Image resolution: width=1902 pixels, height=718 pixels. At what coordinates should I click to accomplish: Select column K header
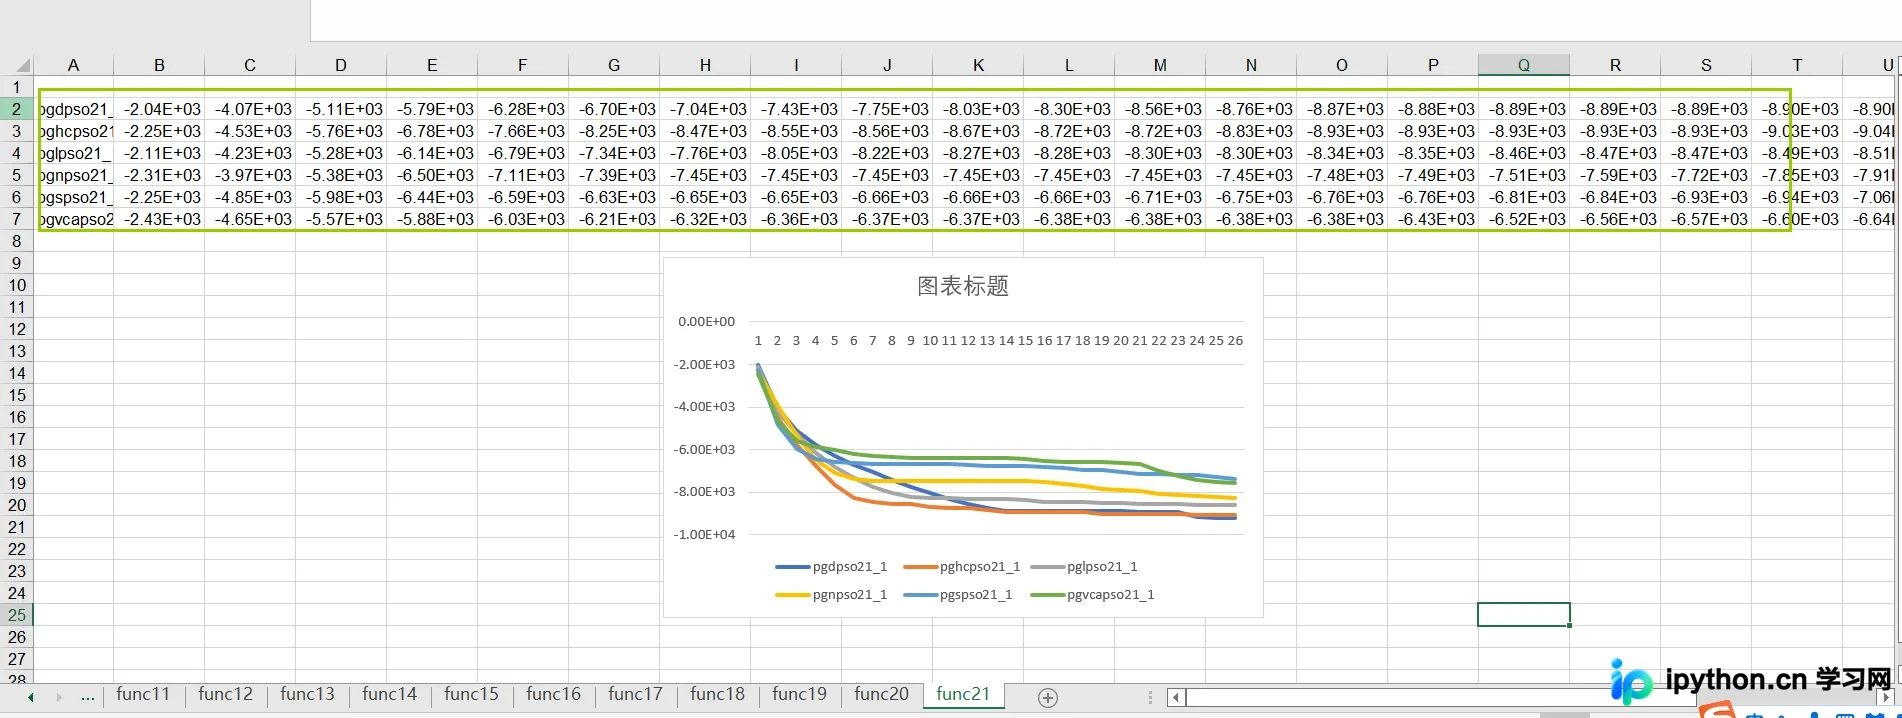click(x=978, y=65)
